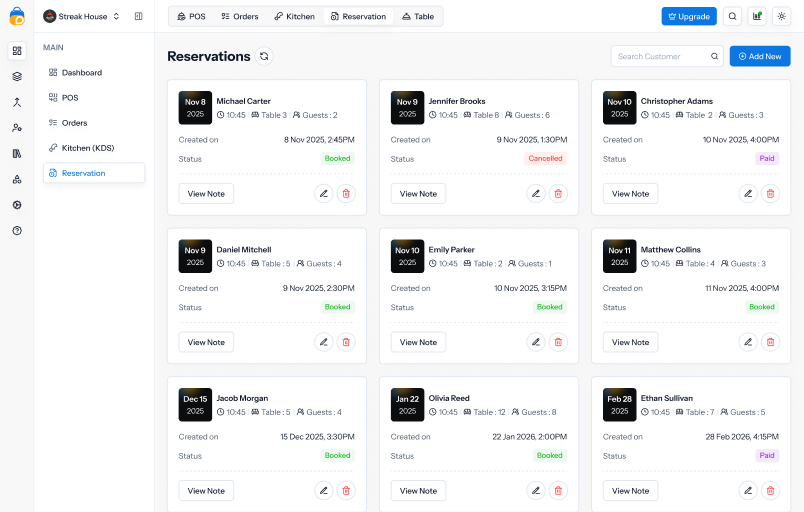
Task: Toggle light/dark theme sun icon
Action: 782,16
